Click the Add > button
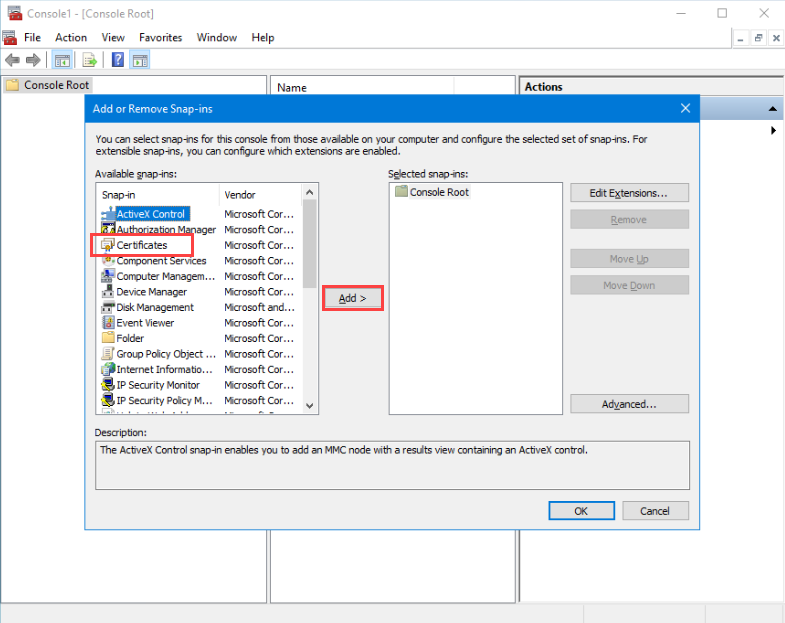The height and width of the screenshot is (623, 785). [x=352, y=298]
